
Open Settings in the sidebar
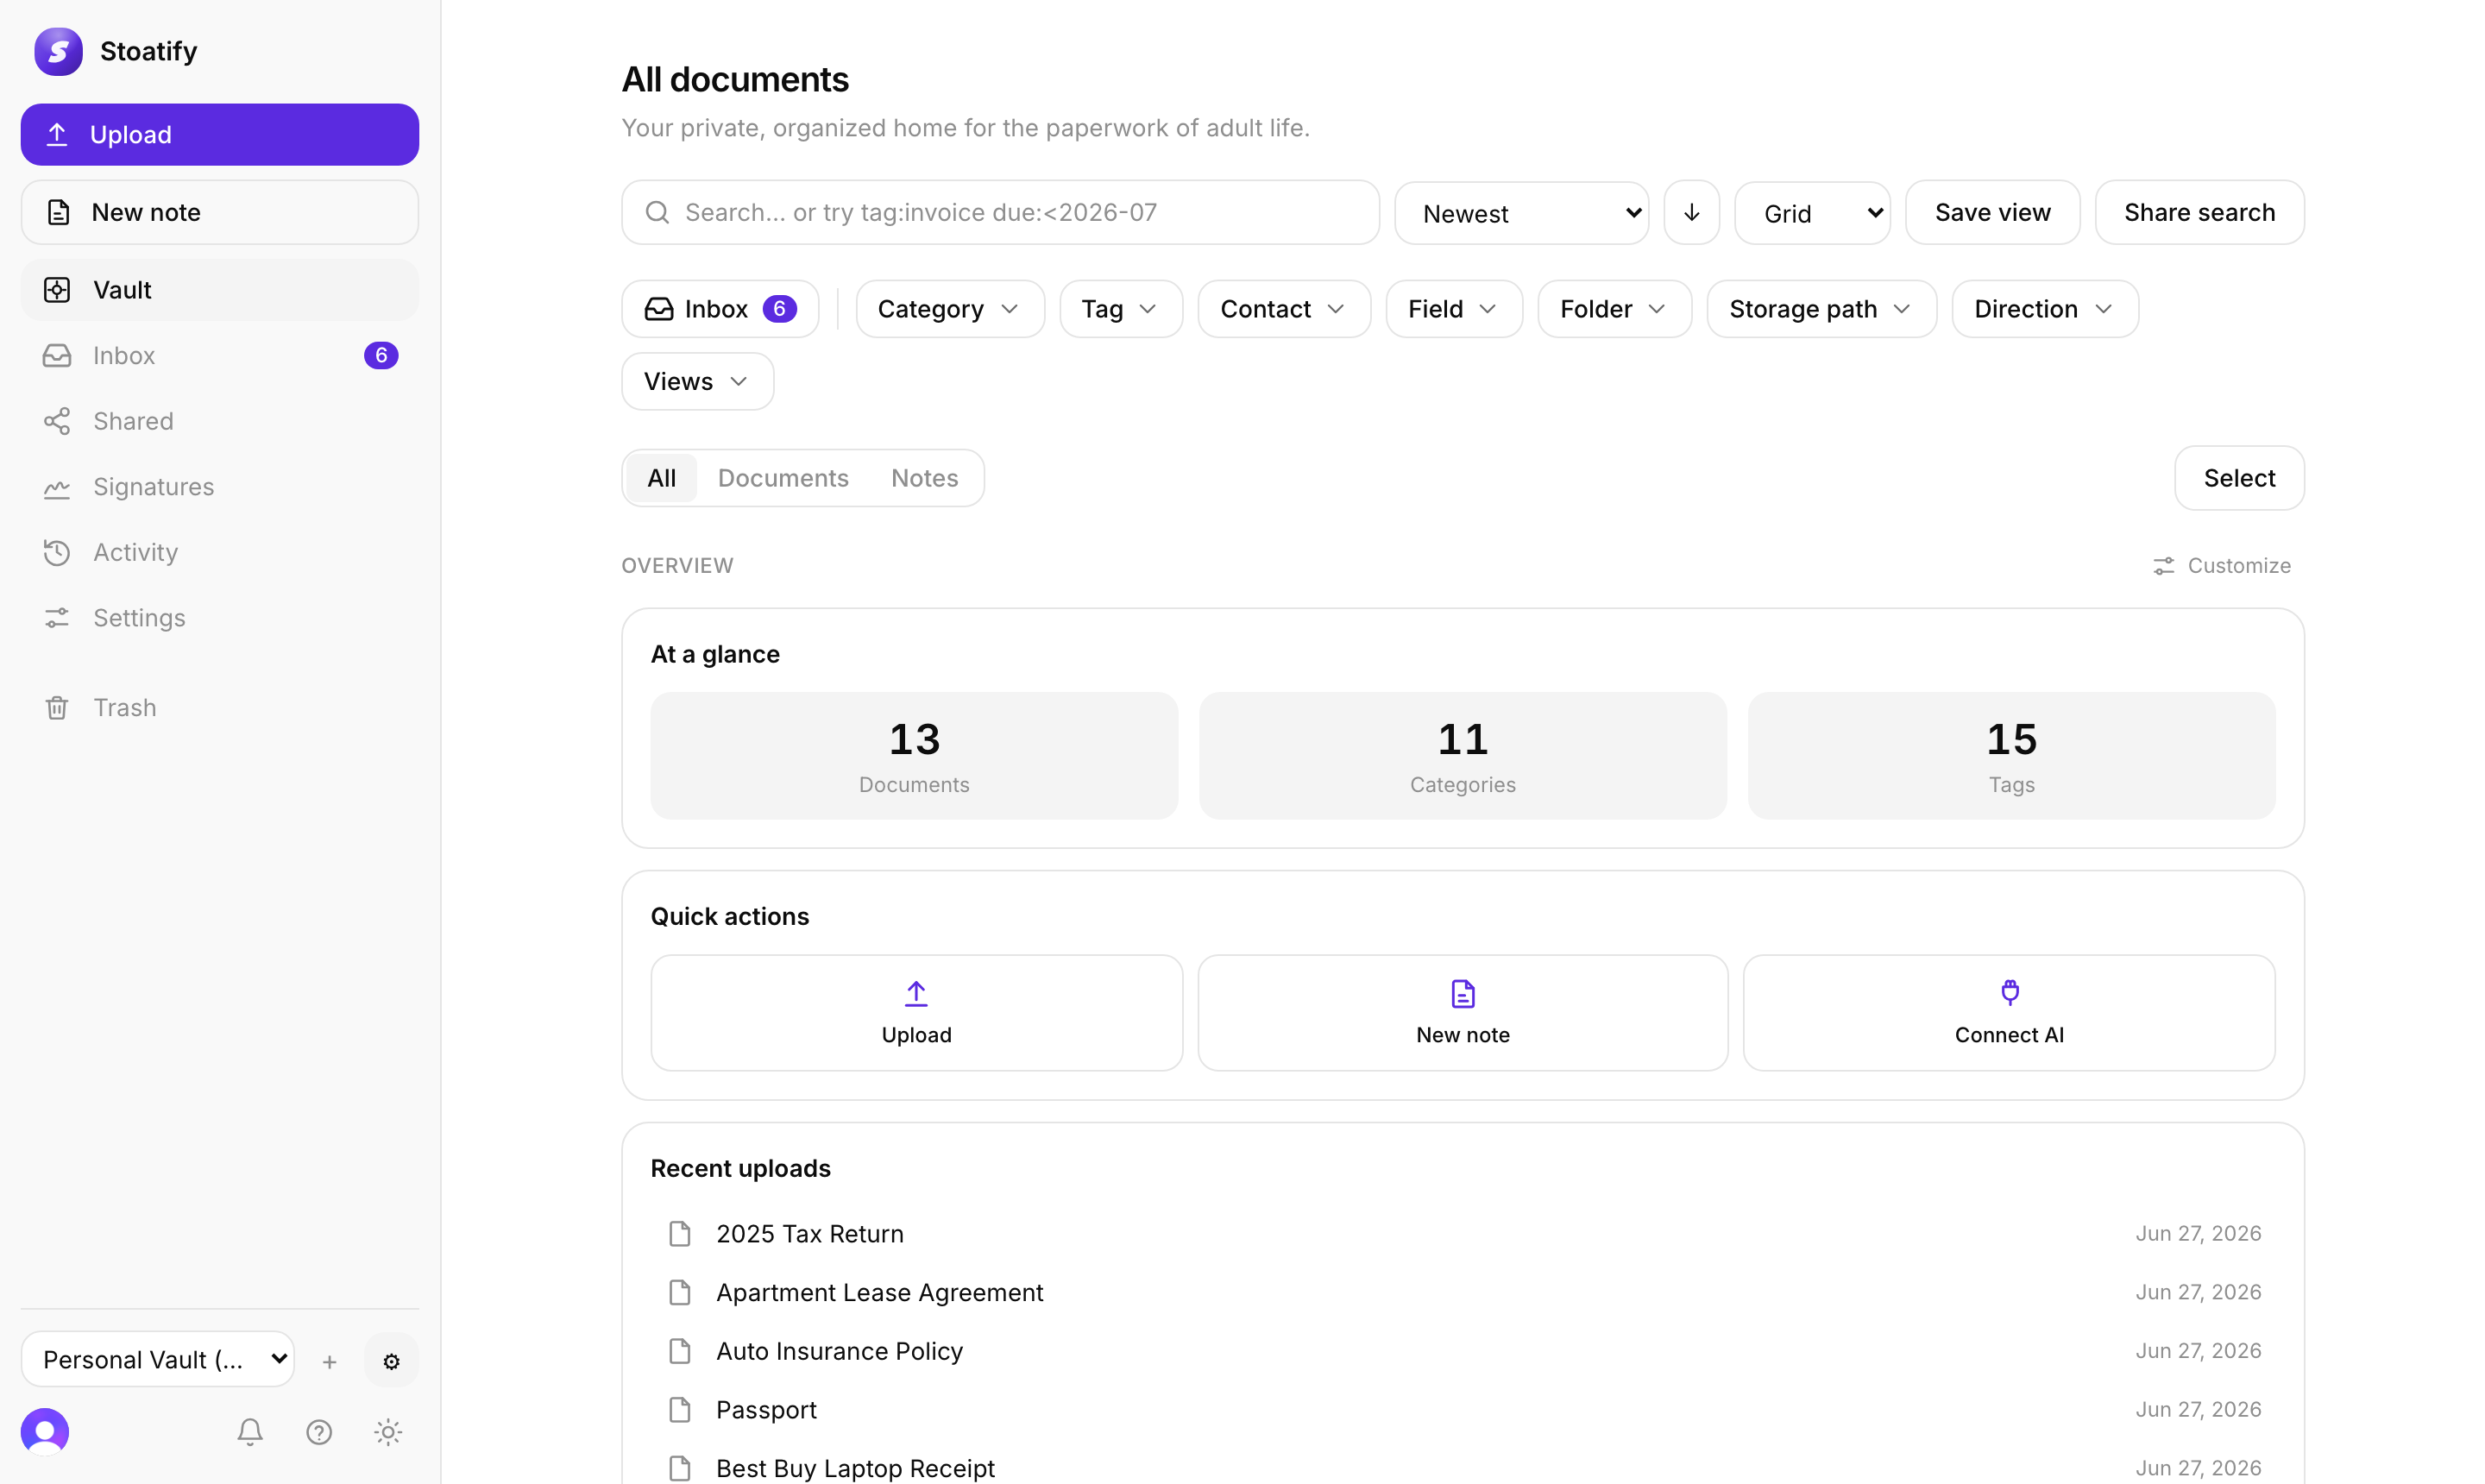click(220, 618)
